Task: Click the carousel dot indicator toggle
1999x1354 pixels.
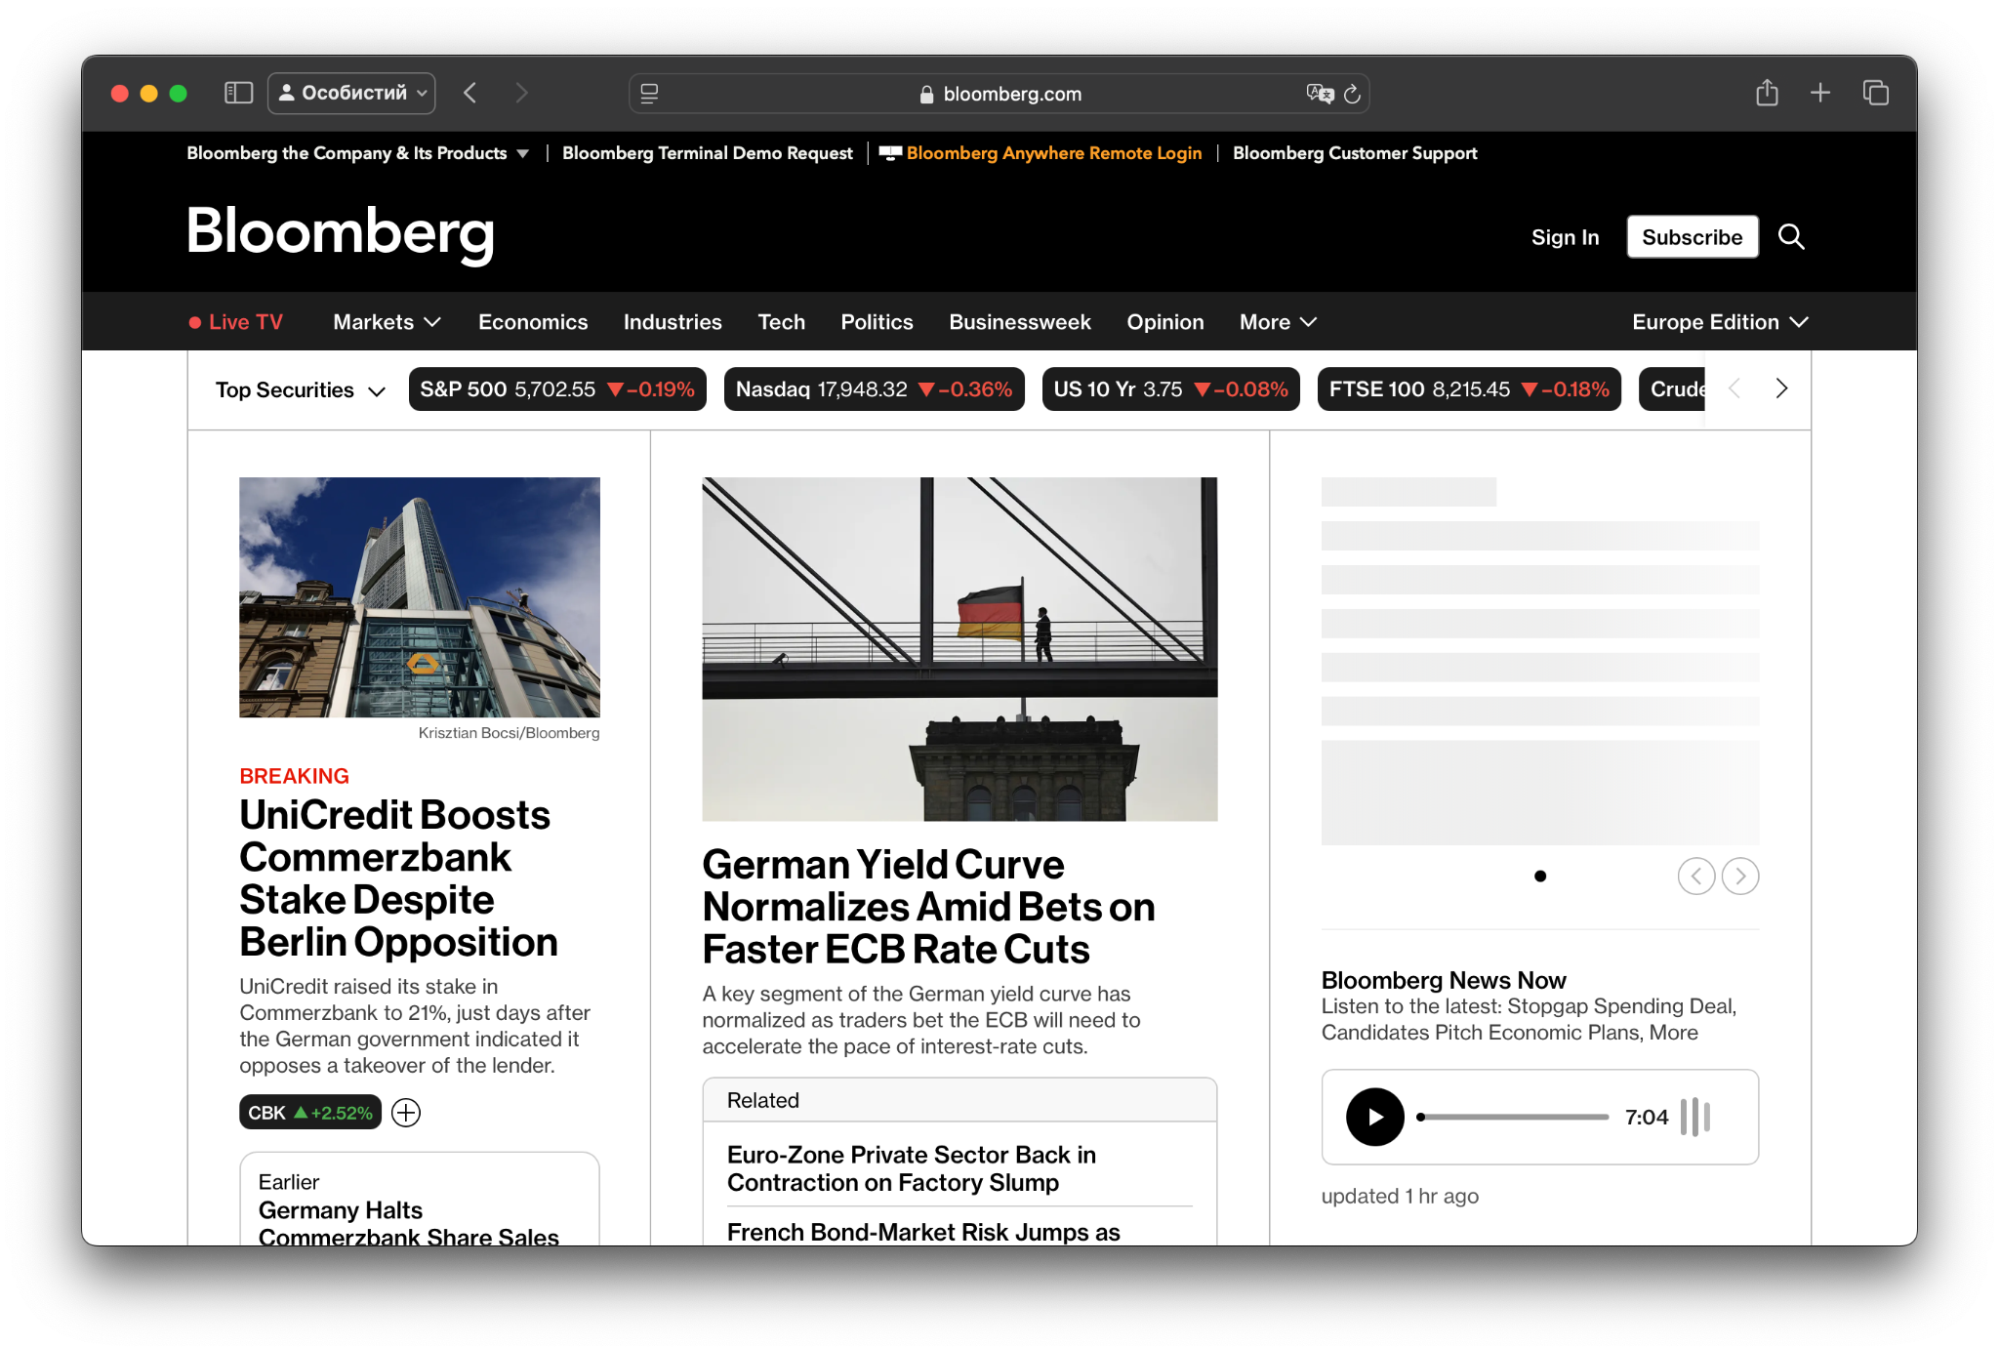Action: pyautogui.click(x=1540, y=875)
